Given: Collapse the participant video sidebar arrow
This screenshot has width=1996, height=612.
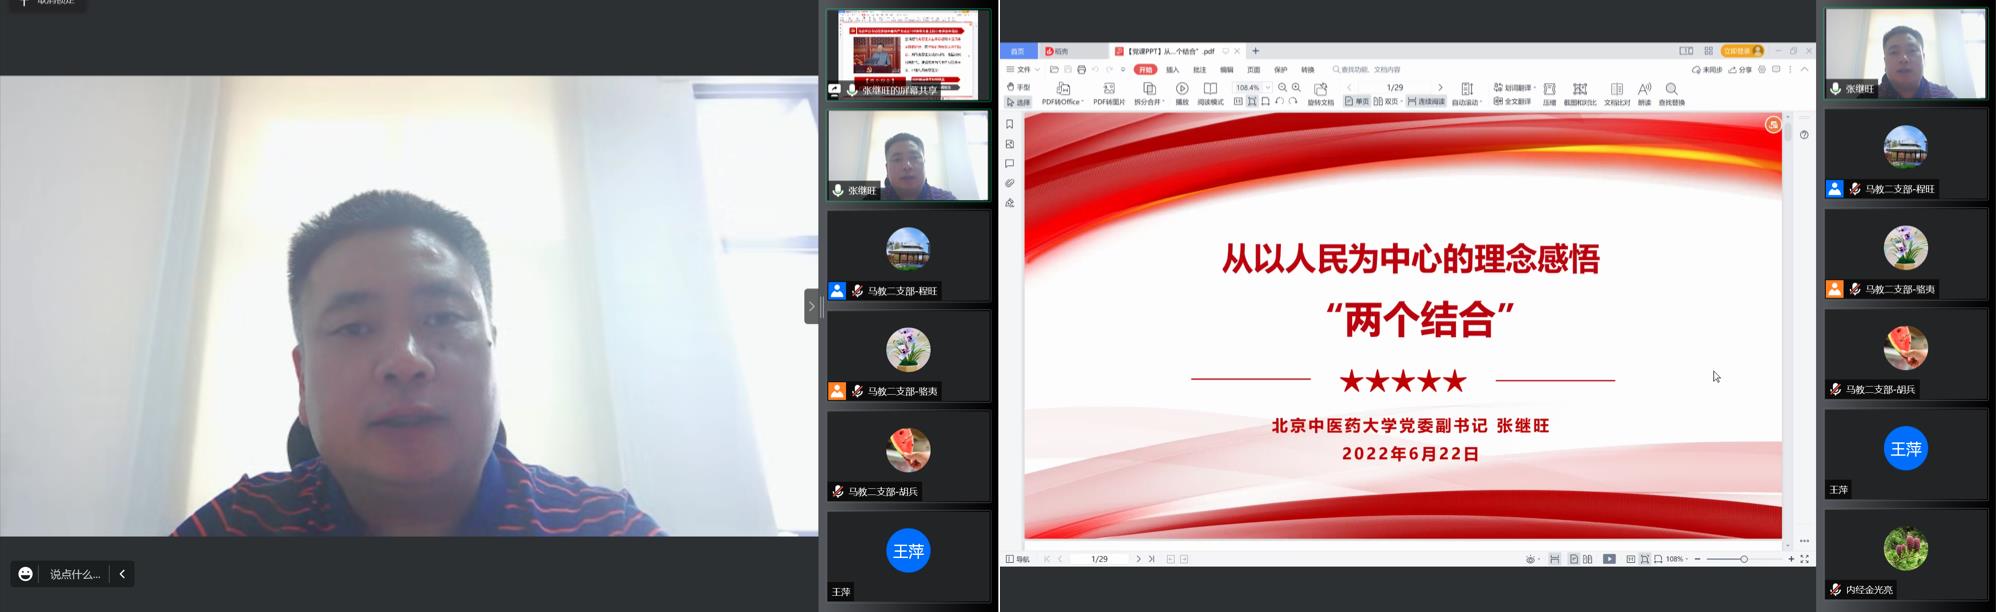Looking at the screenshot, I should (x=811, y=306).
